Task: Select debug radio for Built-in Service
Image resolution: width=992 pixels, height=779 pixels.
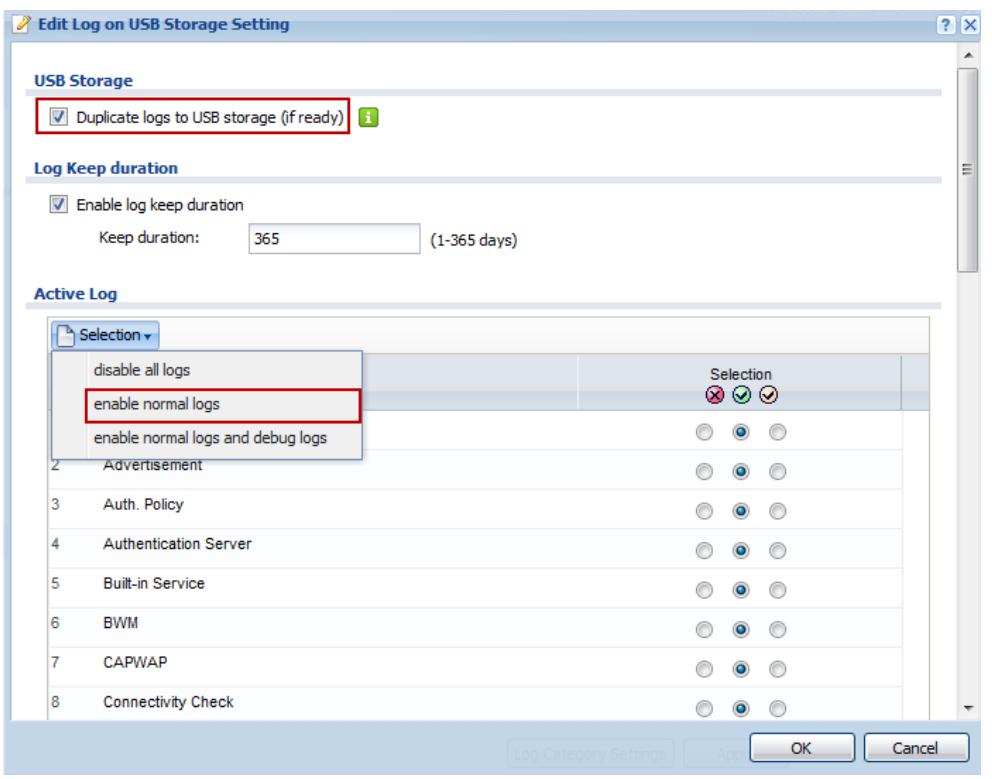Action: (778, 590)
